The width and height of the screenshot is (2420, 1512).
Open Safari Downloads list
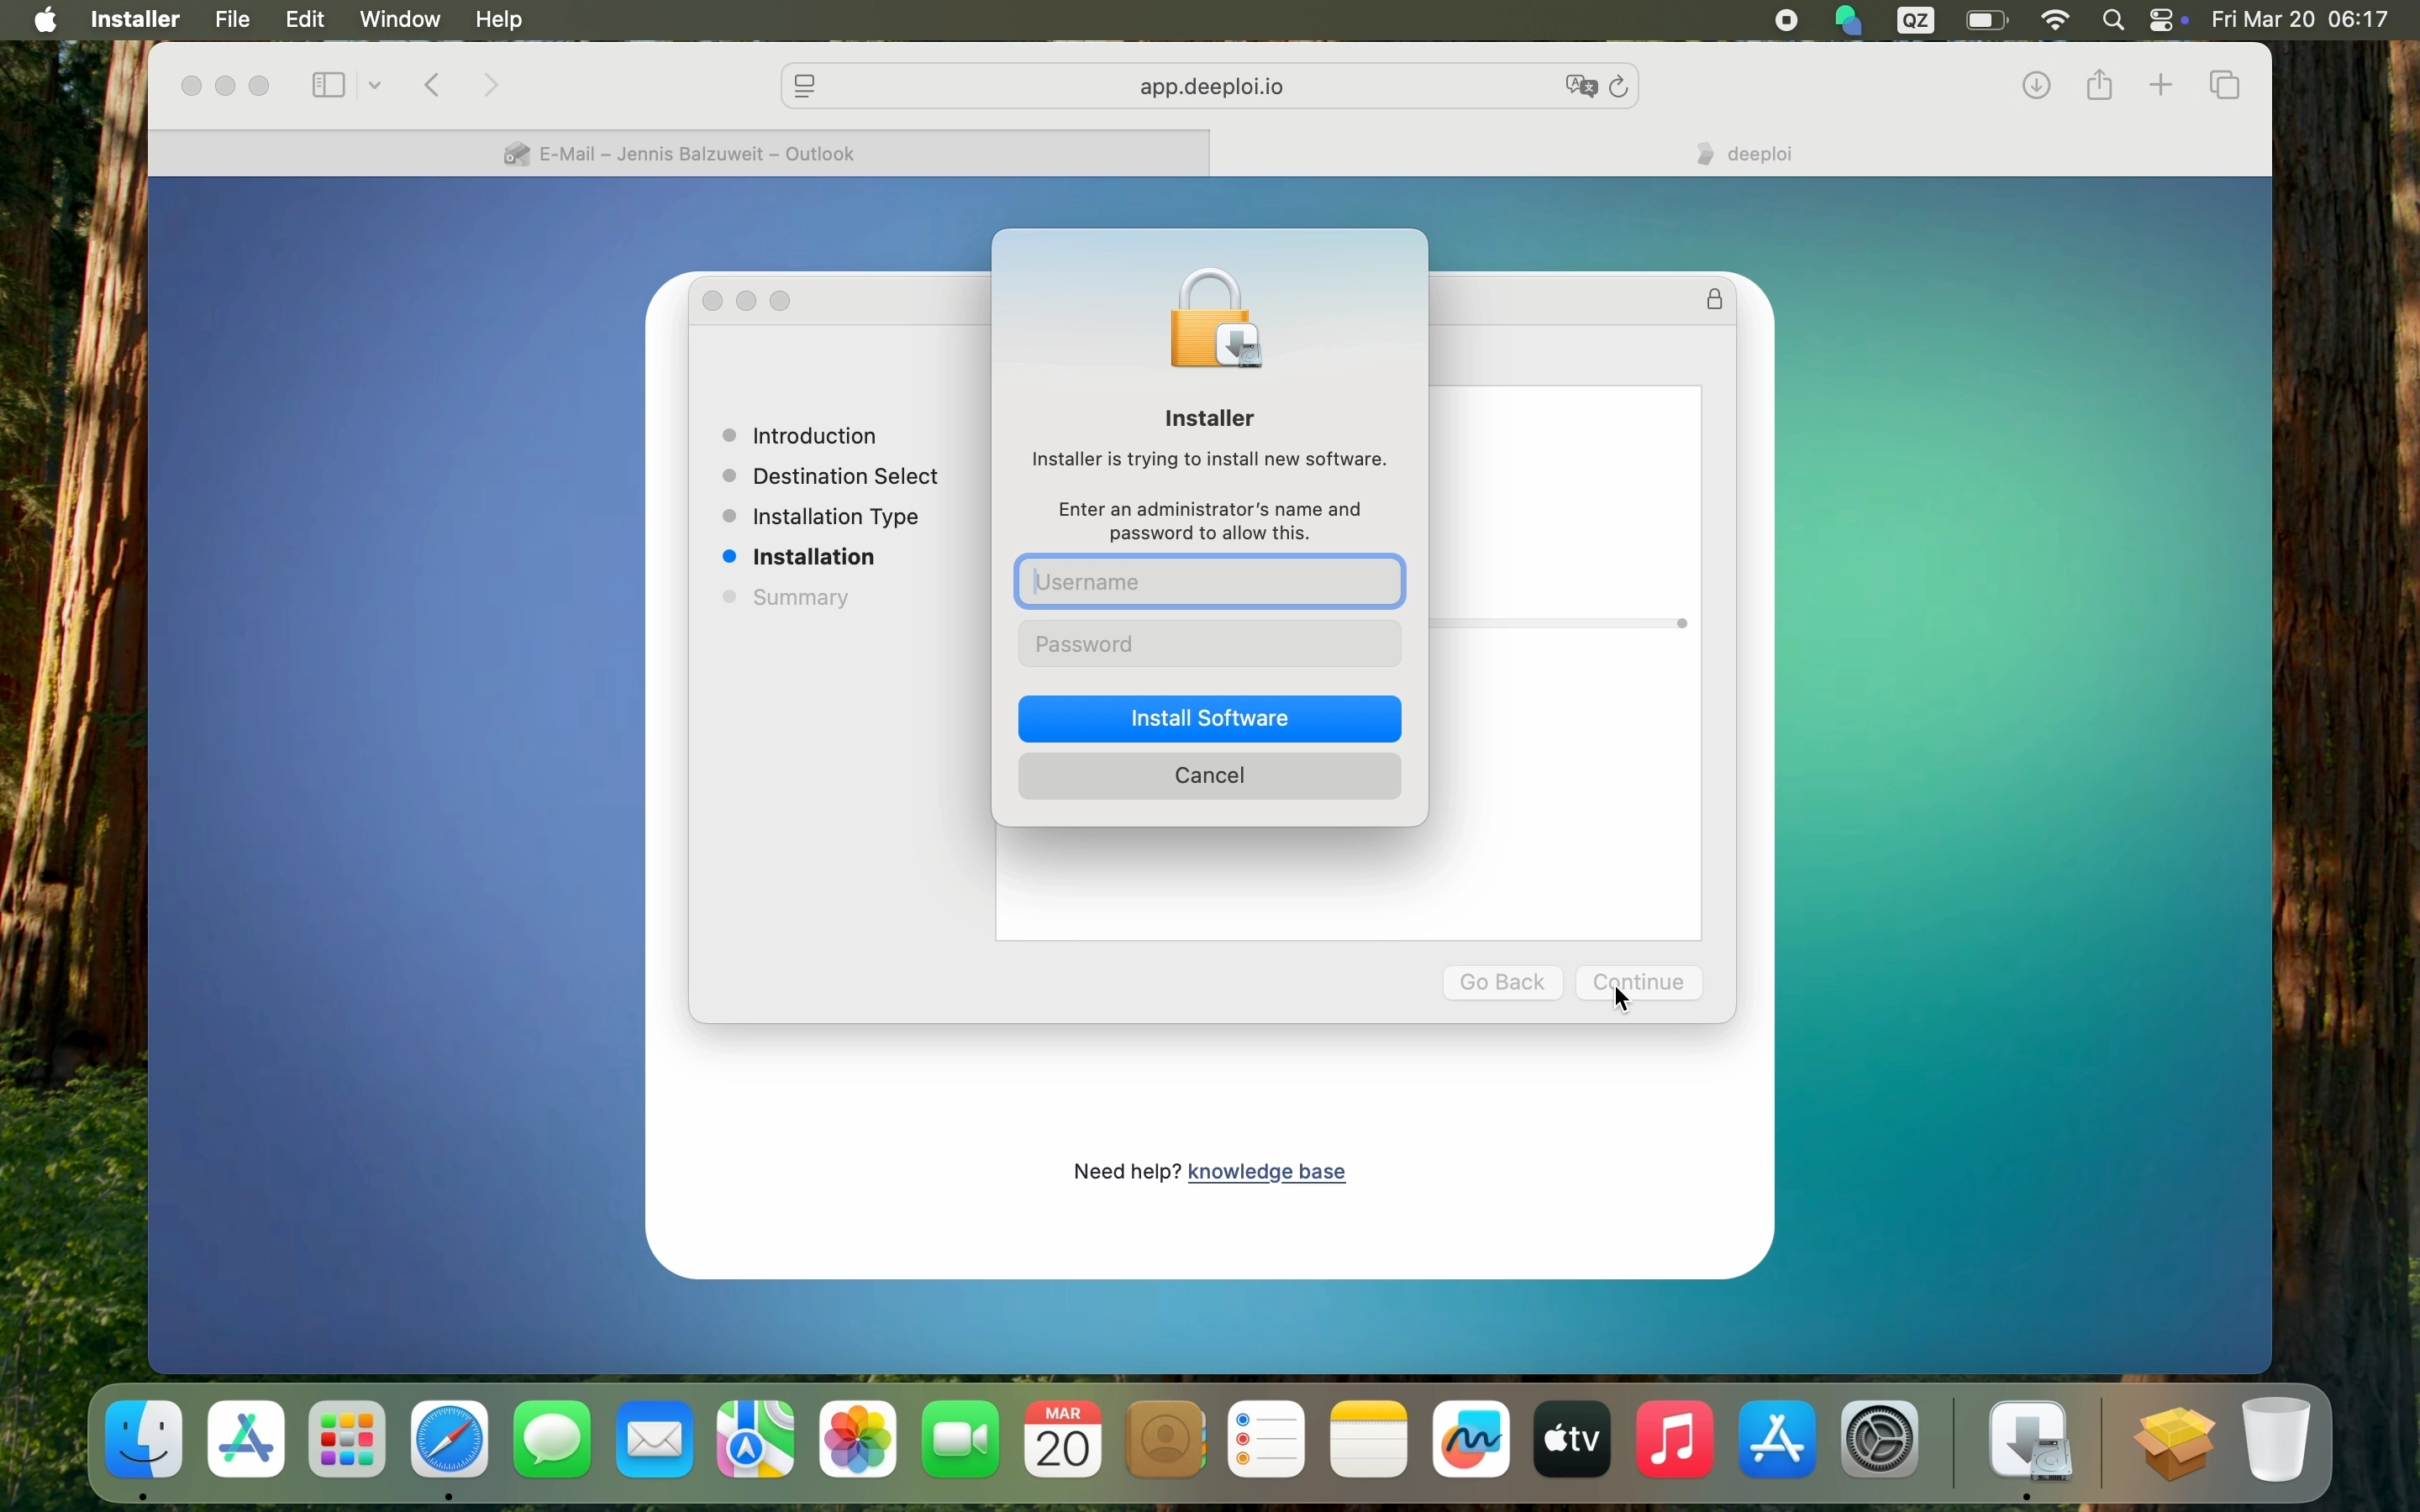point(2035,85)
